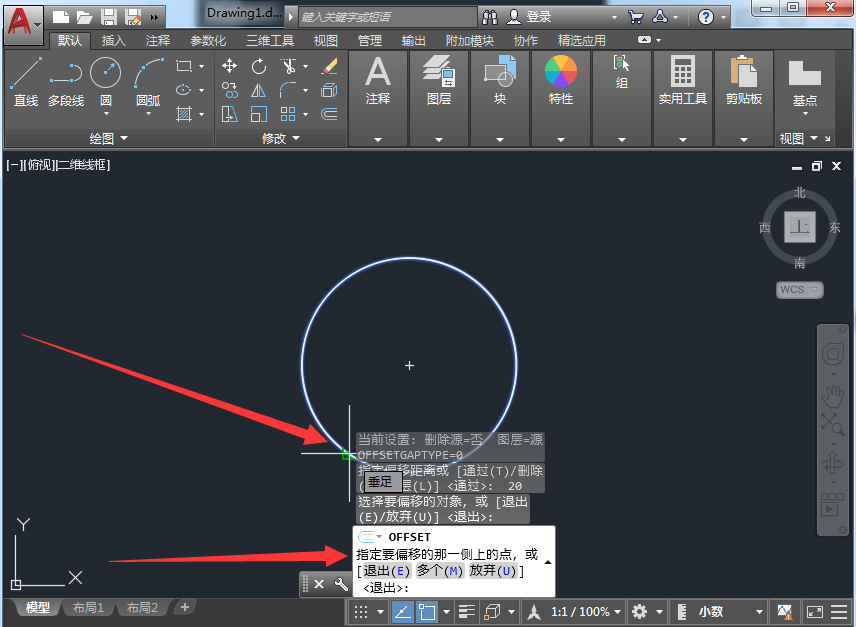Screen dimensions: 856x627
Task: Open the Utilities (实用工具) calculator panel
Action: (x=682, y=81)
